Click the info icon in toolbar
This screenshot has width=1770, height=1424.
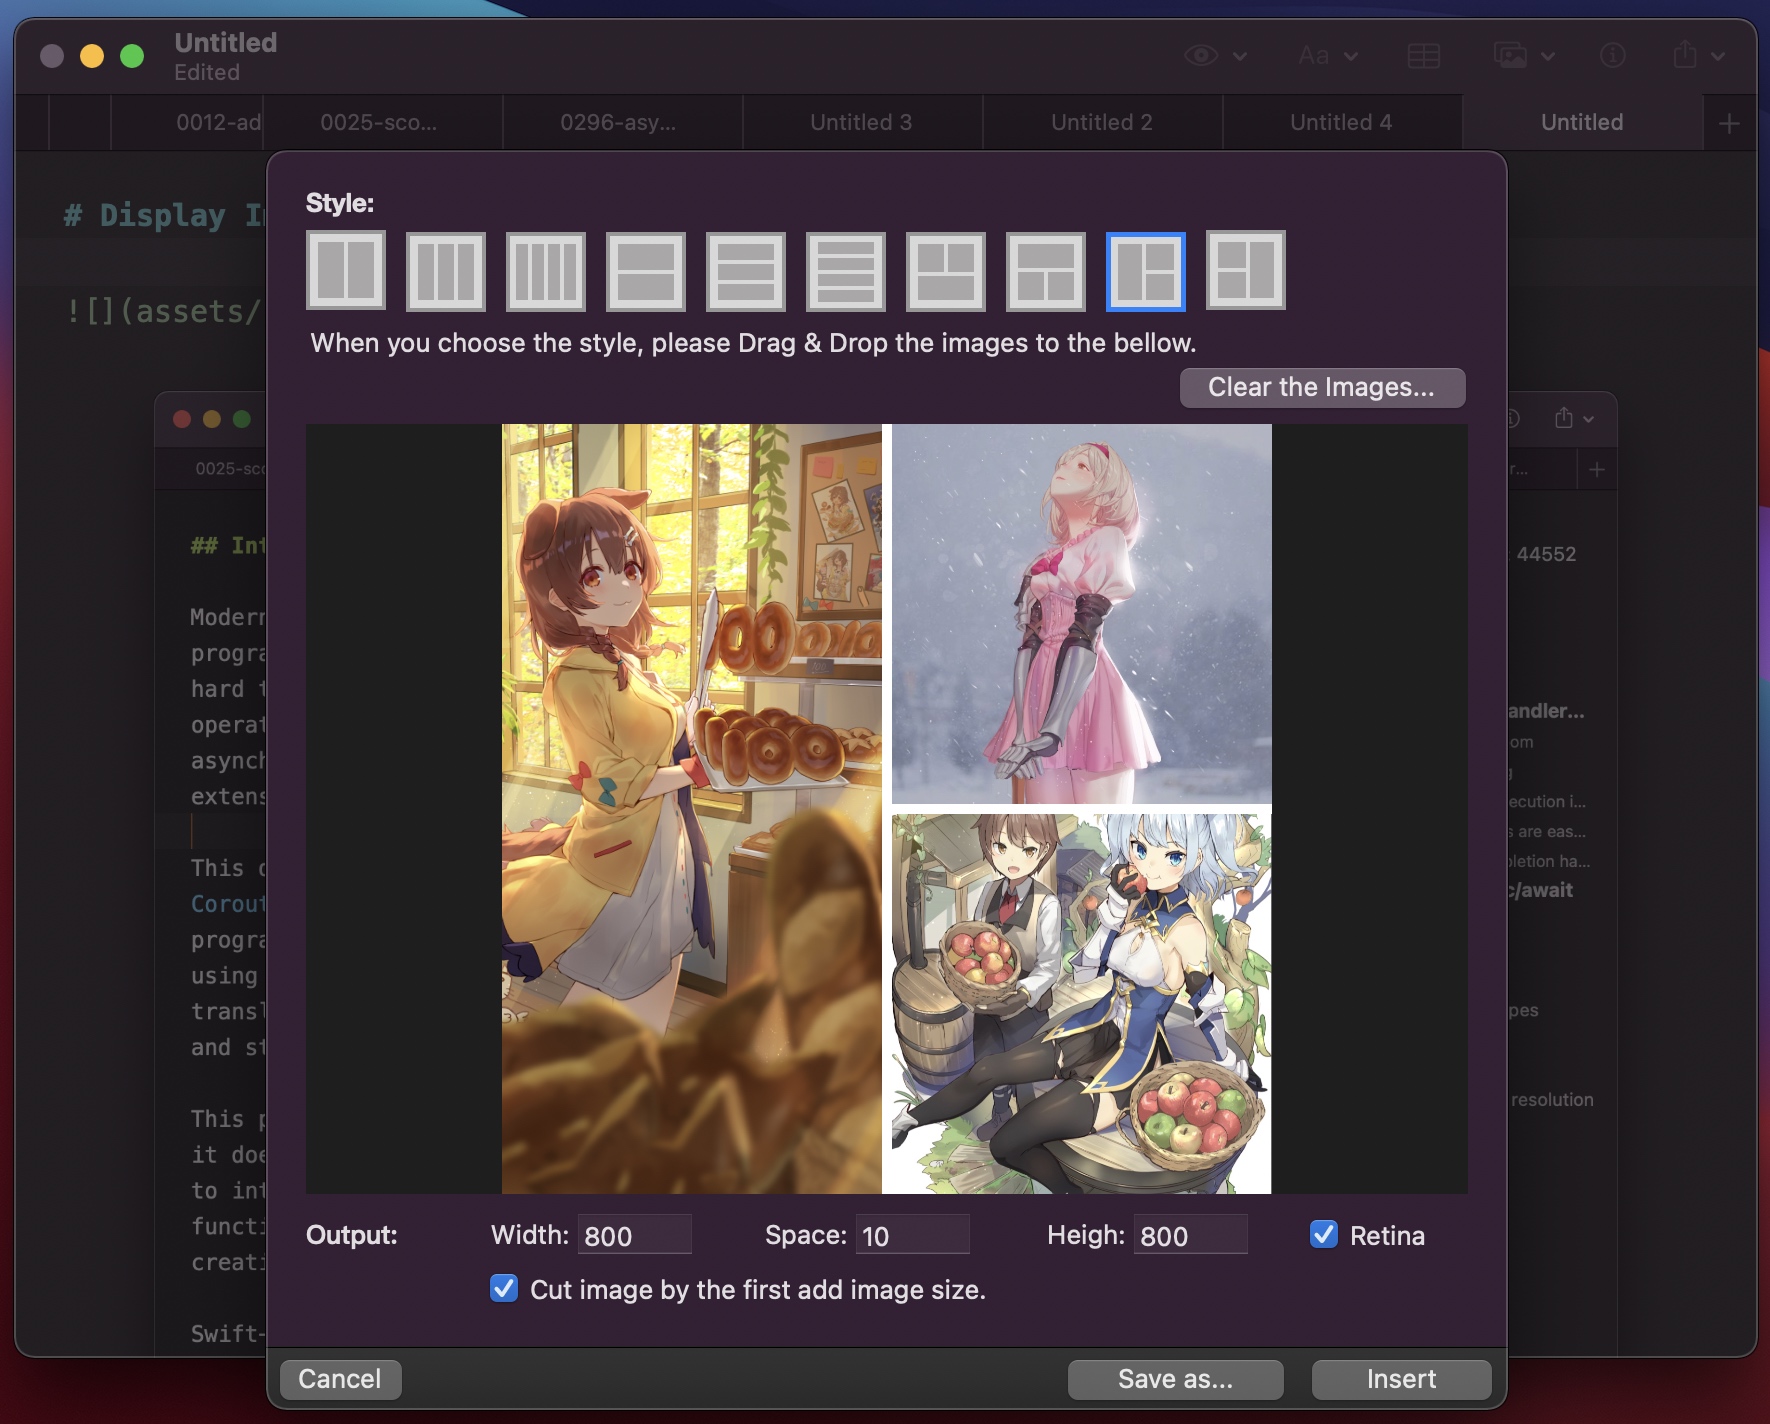point(1613,55)
